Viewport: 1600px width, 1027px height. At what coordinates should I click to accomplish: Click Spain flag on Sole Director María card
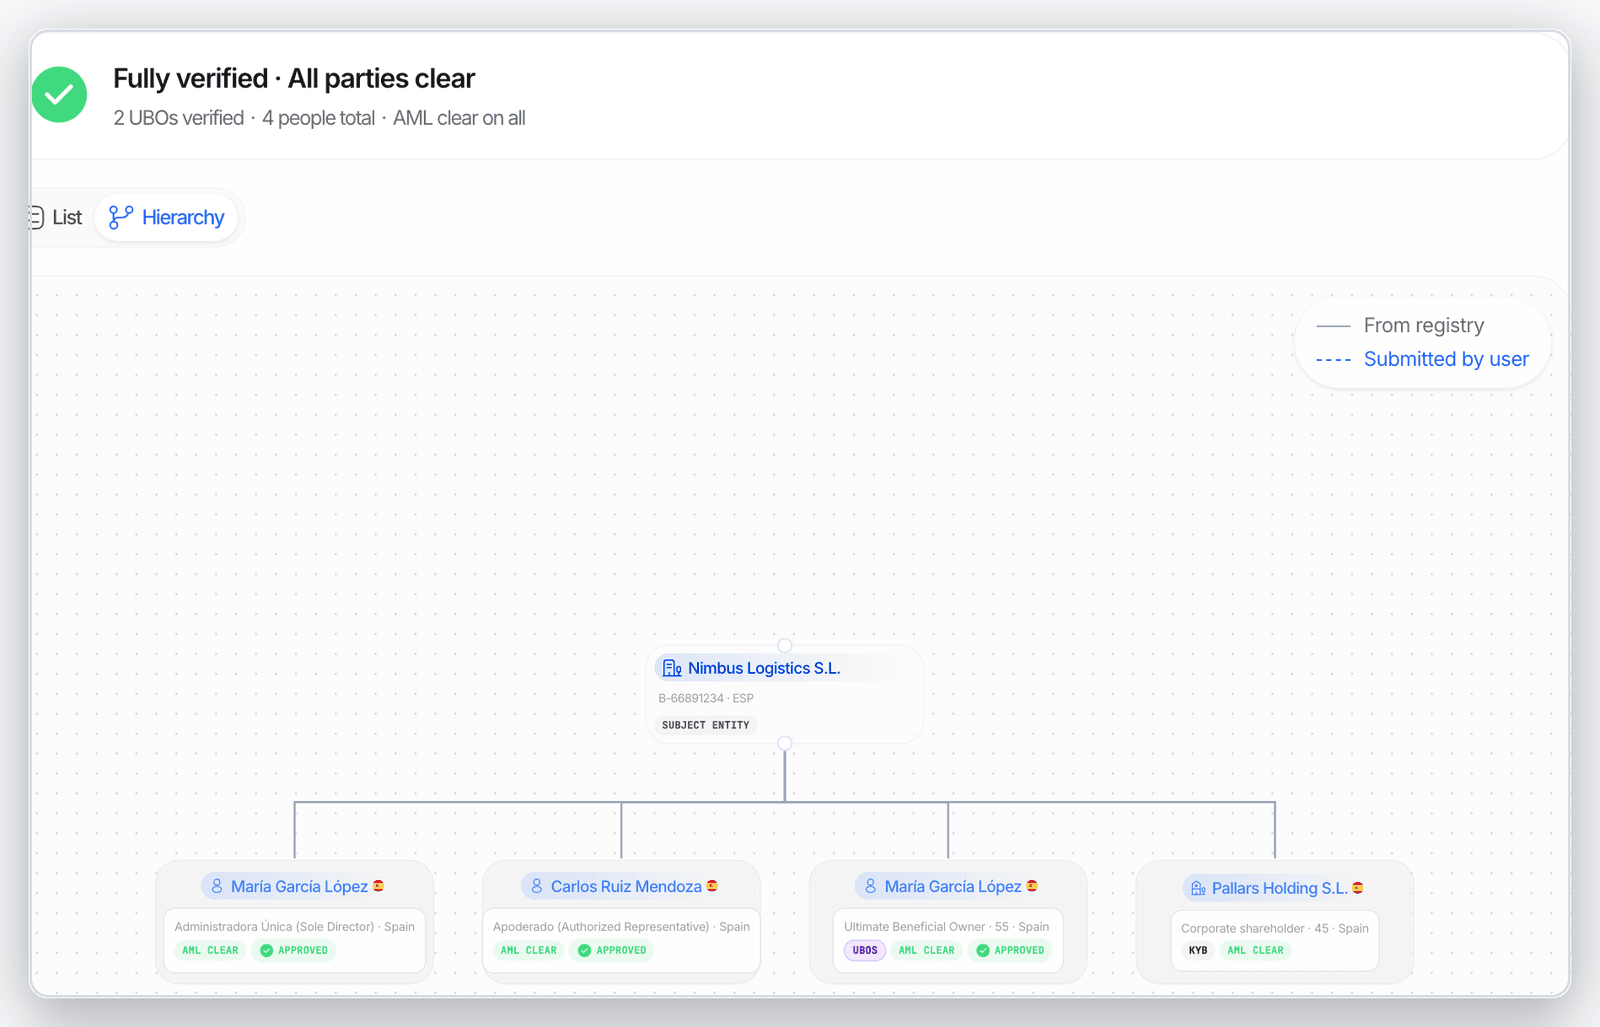378,886
